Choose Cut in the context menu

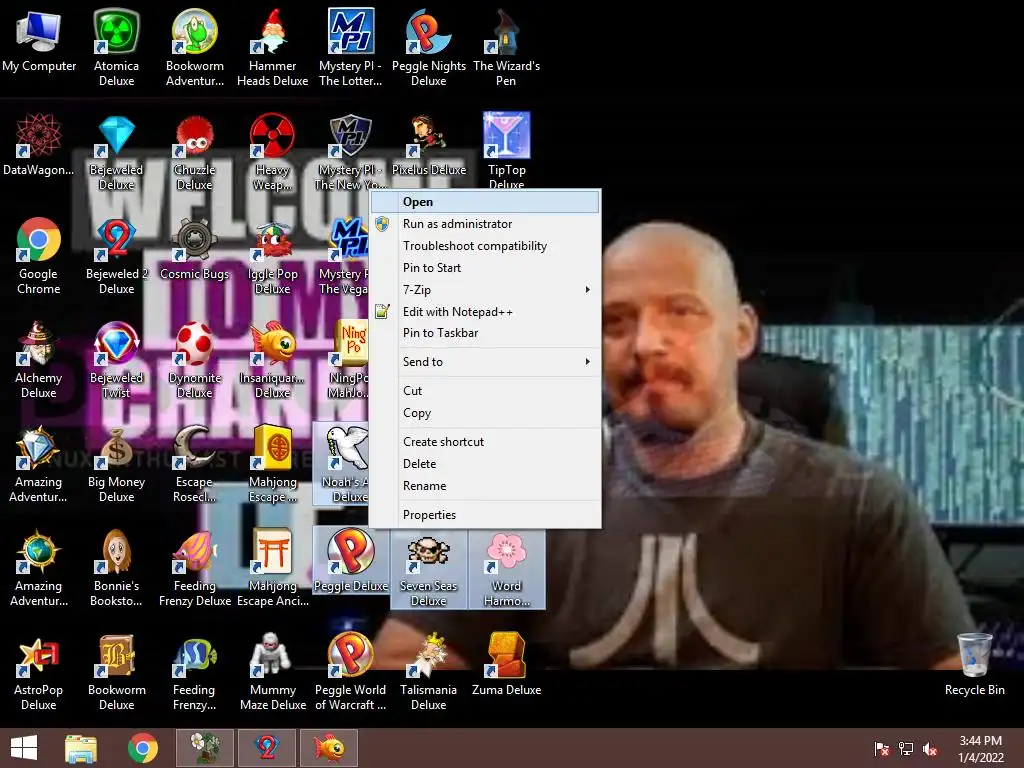click(485, 391)
